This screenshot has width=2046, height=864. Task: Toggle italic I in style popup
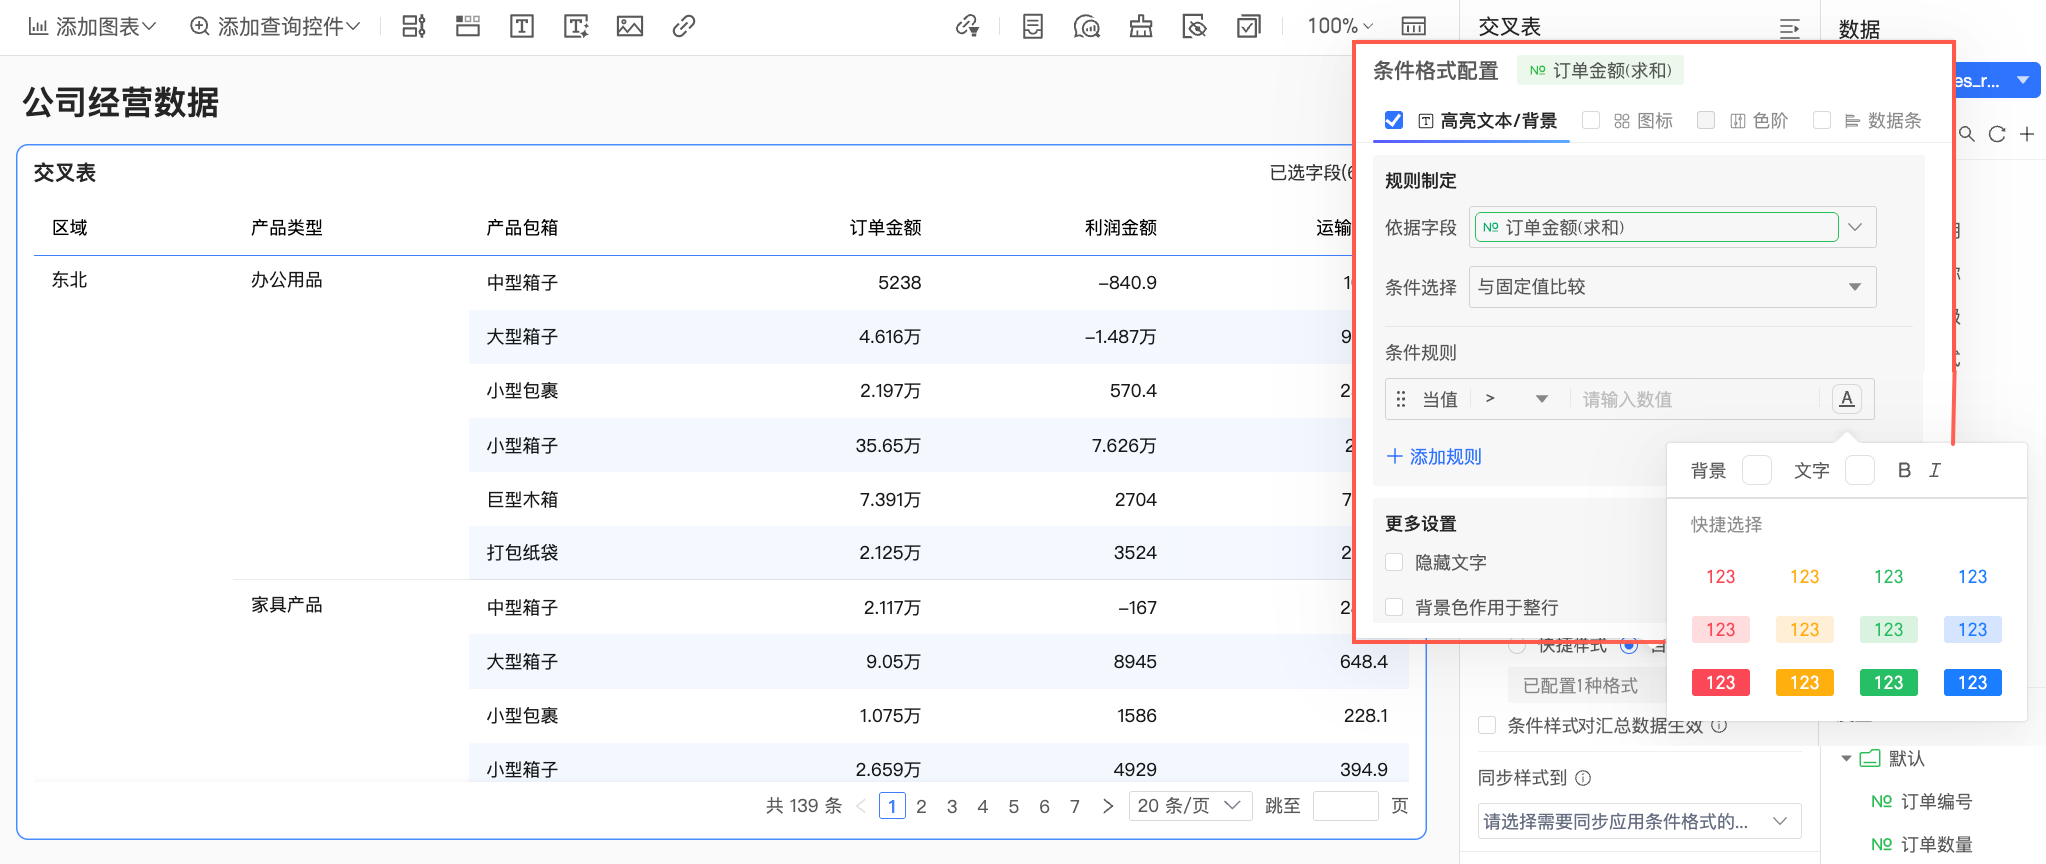1935,470
